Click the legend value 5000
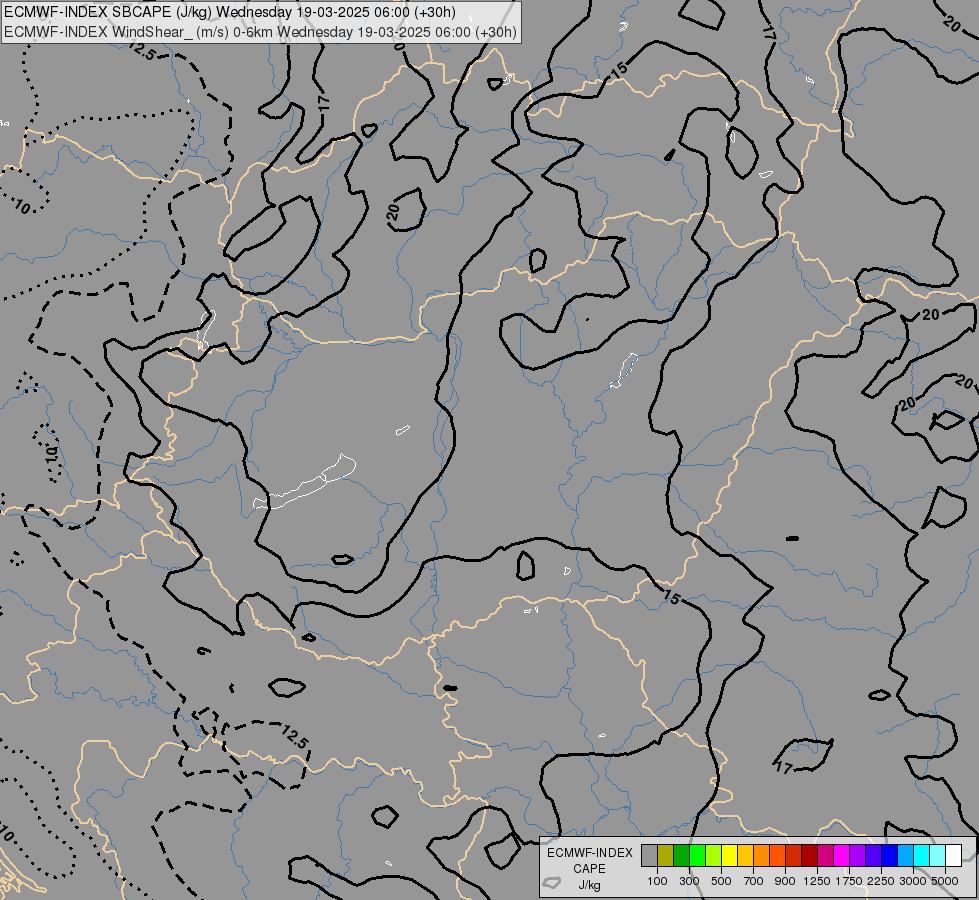 pos(945,881)
